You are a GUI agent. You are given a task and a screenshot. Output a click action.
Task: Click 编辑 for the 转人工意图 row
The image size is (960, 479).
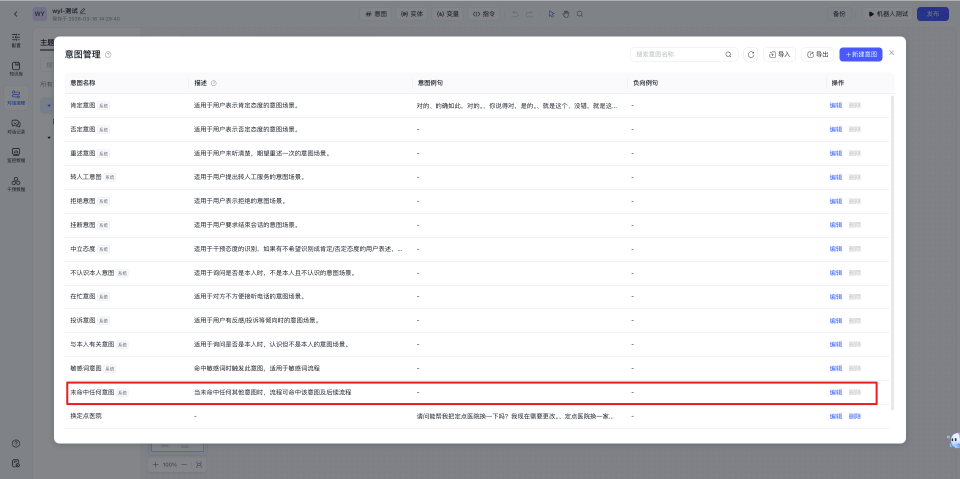(835, 176)
